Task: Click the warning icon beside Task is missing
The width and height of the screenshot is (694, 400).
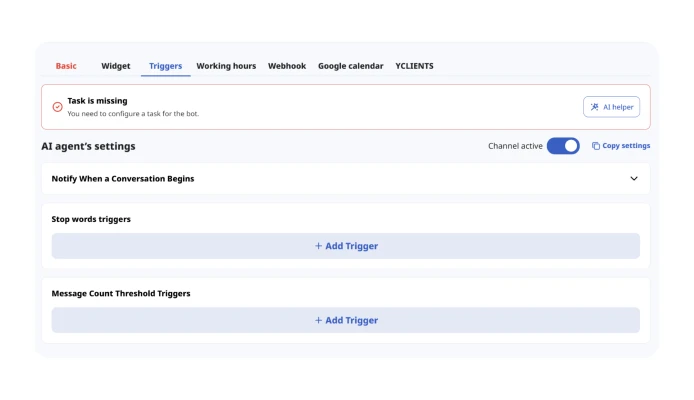Action: 57,107
